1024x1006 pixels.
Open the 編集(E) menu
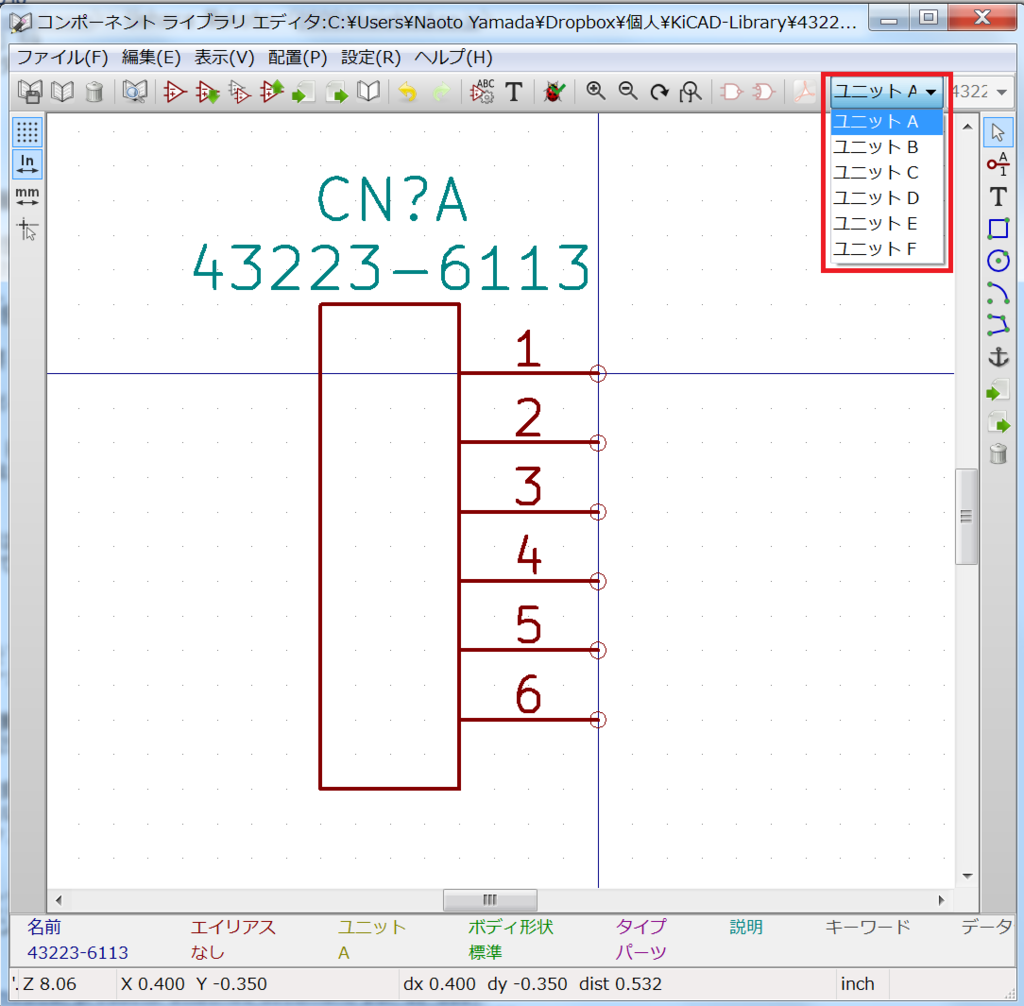tap(151, 57)
